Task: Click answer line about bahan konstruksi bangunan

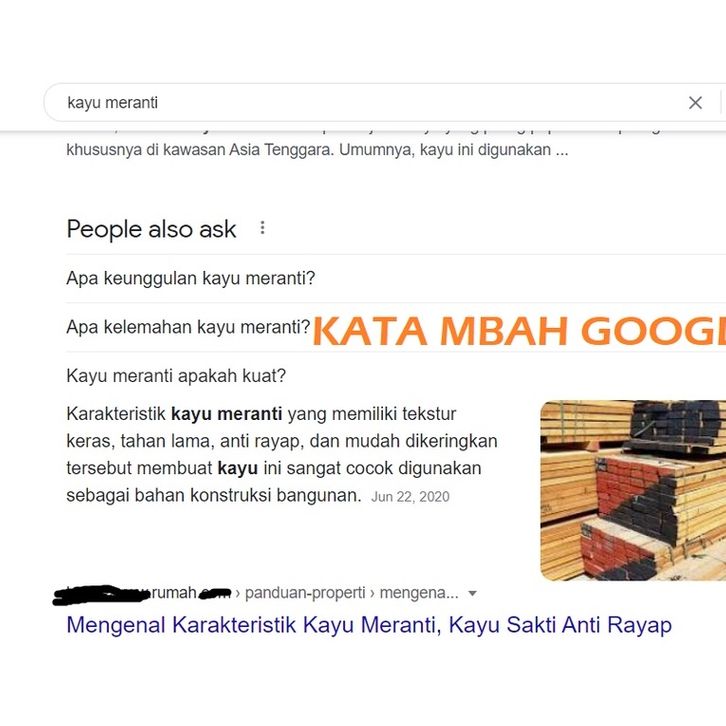Action: point(213,495)
